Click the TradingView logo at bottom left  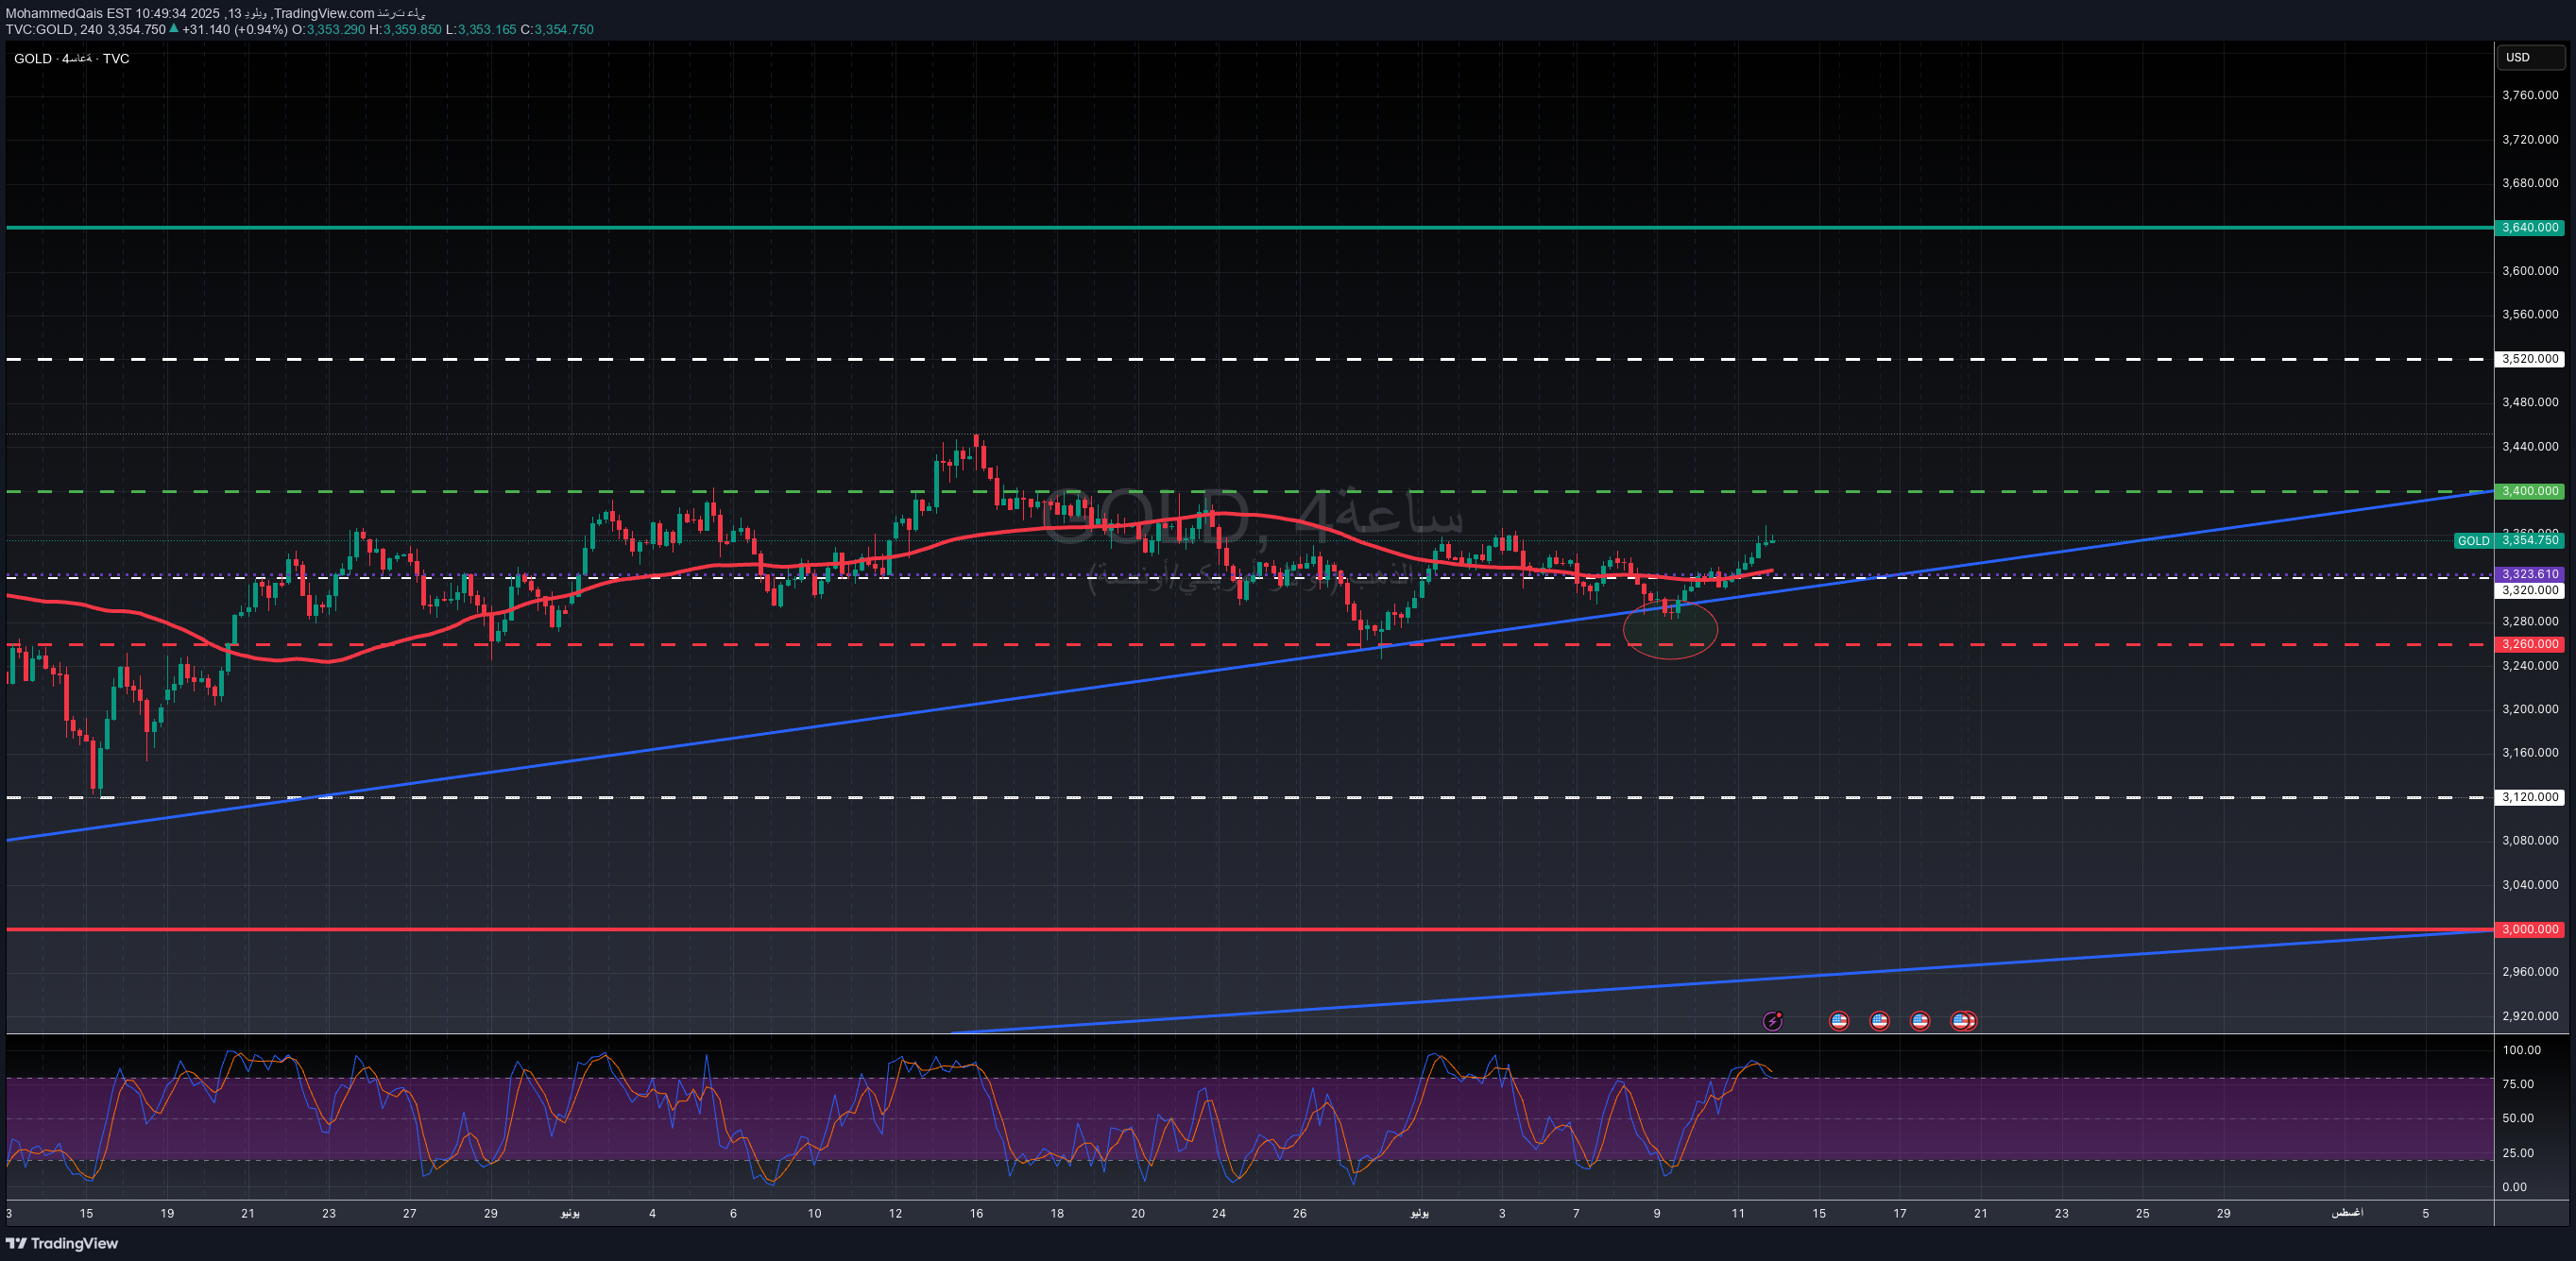point(62,1243)
